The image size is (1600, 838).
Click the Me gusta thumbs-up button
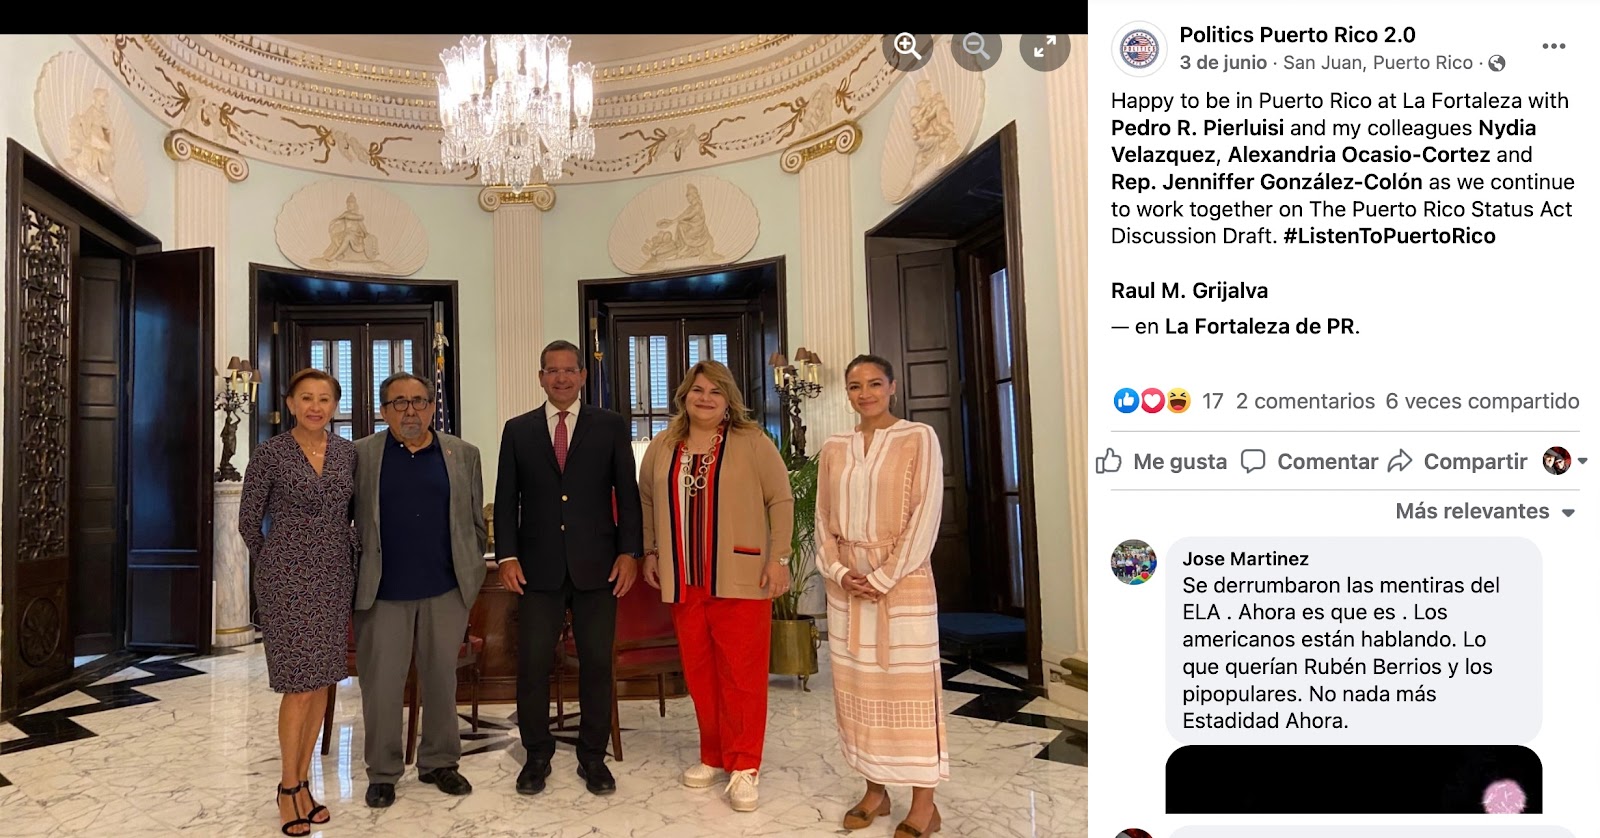click(1162, 461)
